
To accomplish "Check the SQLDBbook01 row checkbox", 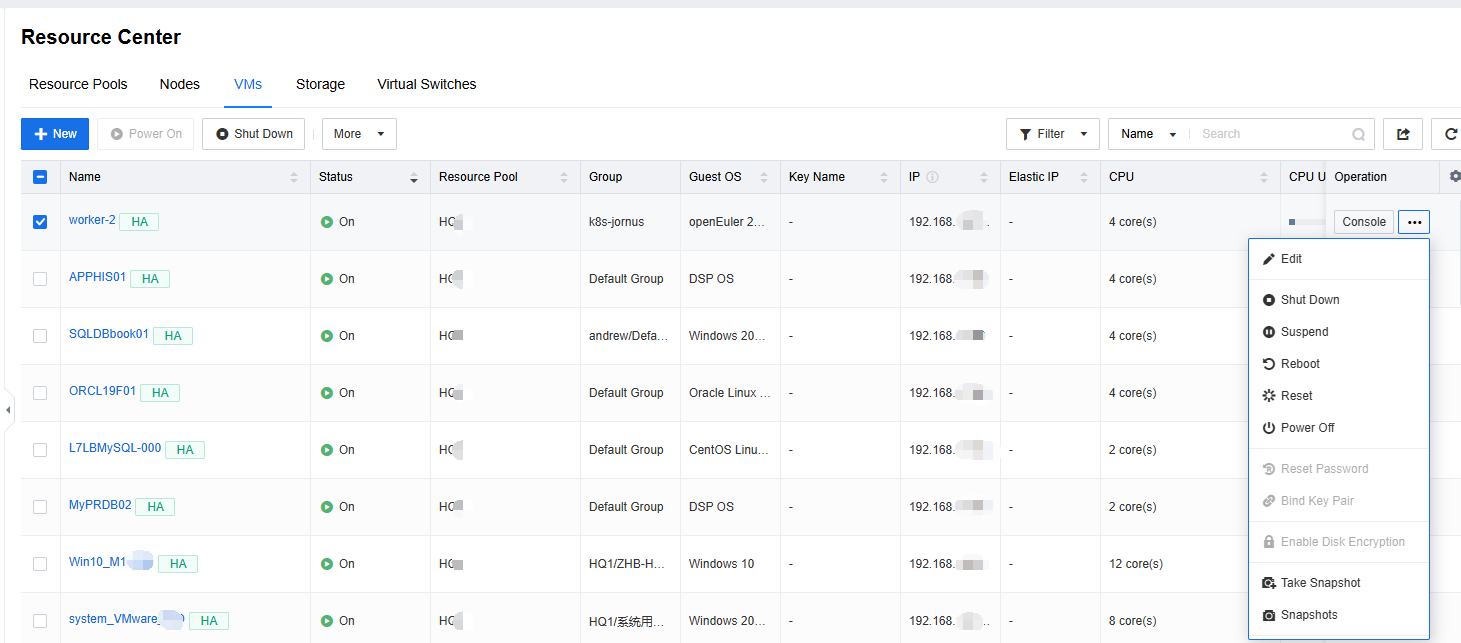I will [40, 336].
